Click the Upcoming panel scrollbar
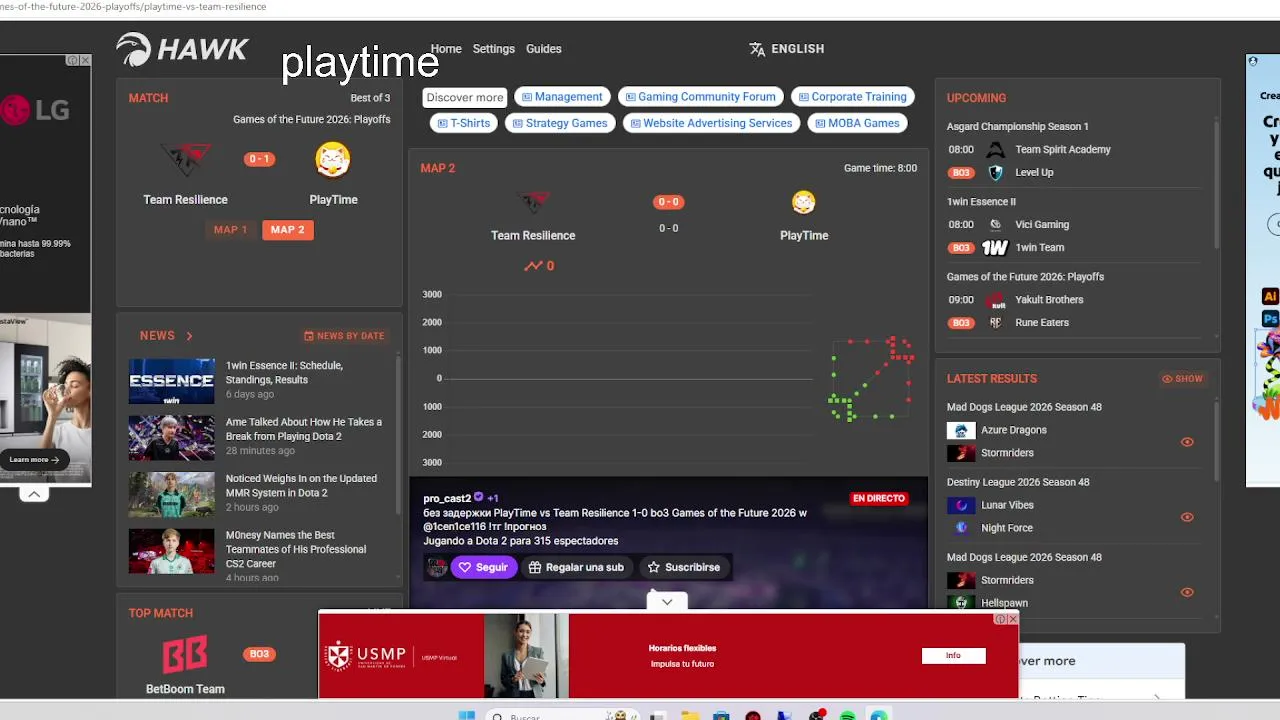 (x=1217, y=185)
